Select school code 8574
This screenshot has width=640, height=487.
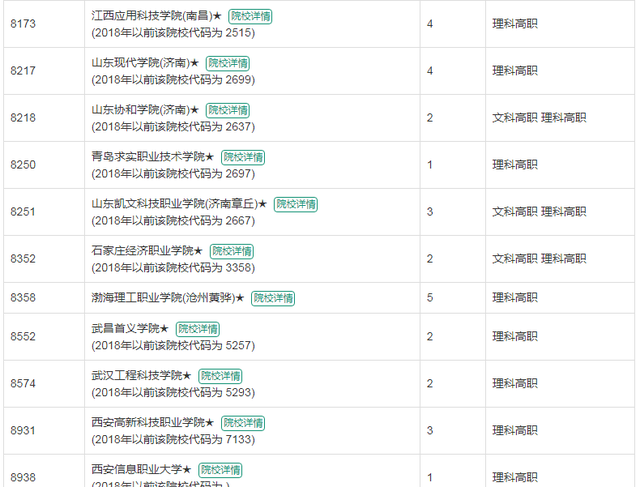tap(23, 383)
